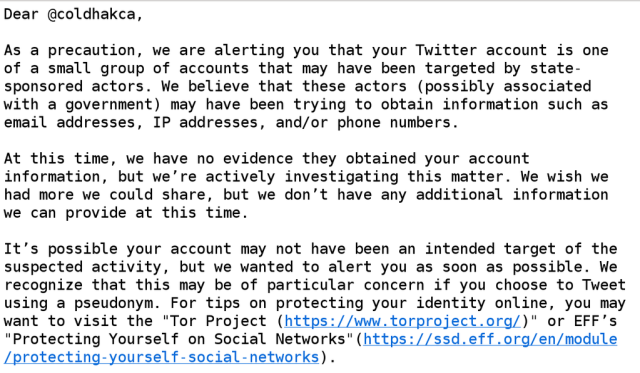
Task: Click the protecting-yourself-social-networks link continuation
Action: pos(162,357)
